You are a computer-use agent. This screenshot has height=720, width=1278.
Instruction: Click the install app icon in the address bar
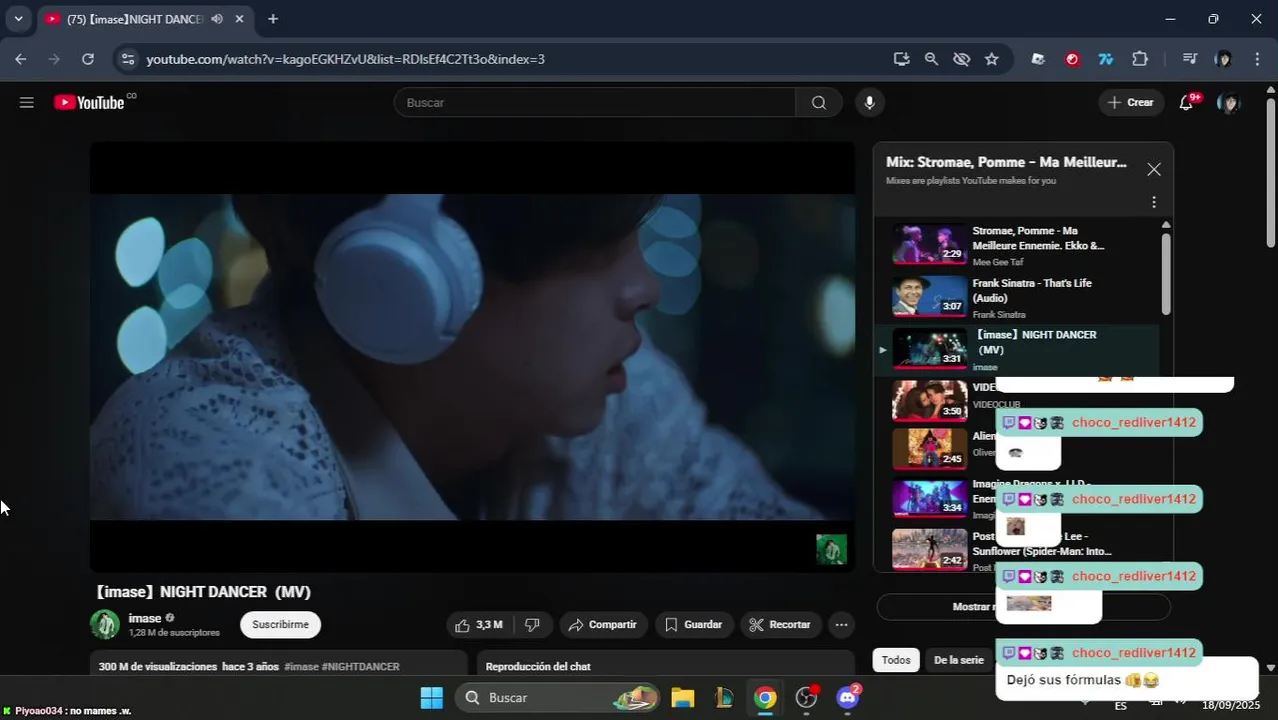click(x=901, y=59)
